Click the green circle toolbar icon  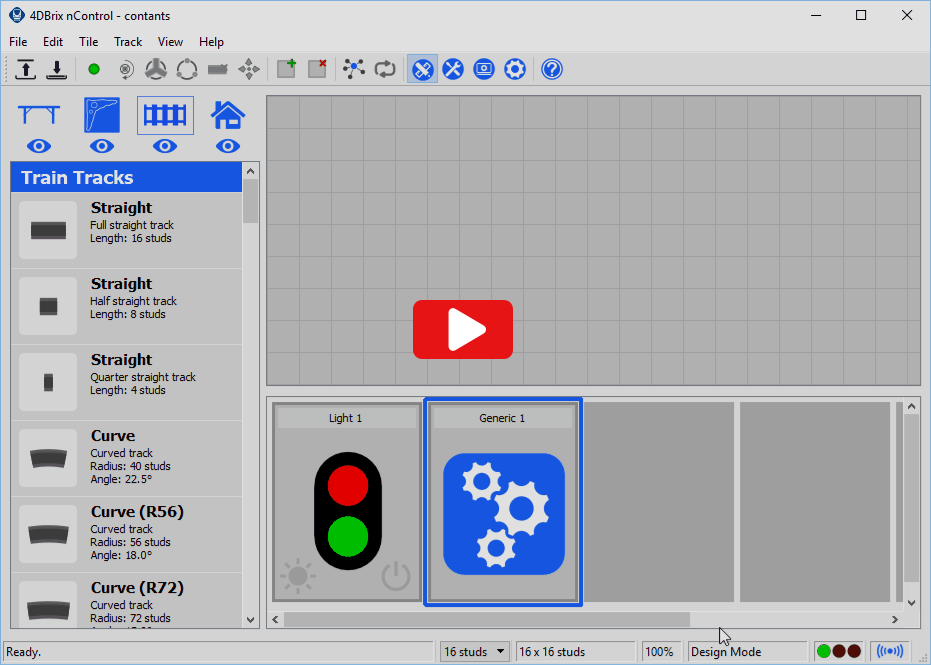coord(94,69)
